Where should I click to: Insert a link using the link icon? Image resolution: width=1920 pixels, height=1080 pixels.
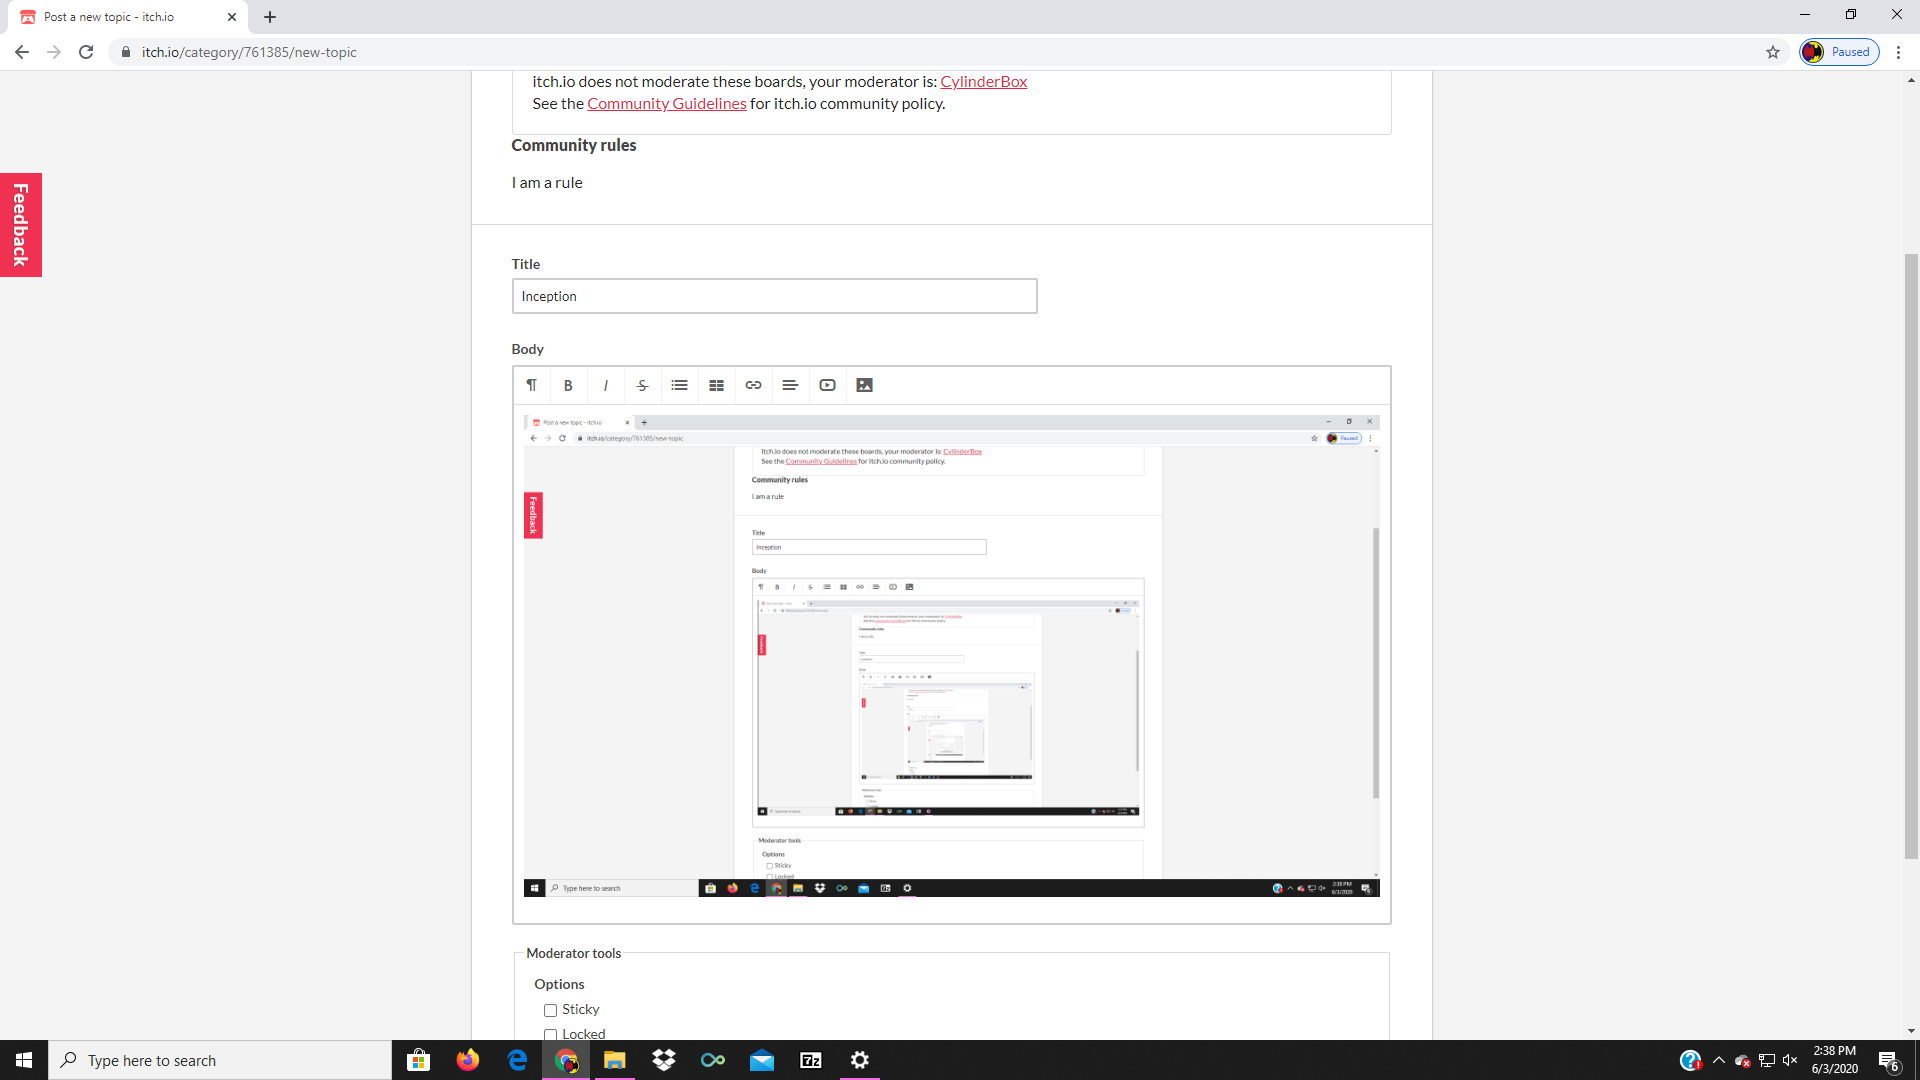click(753, 385)
